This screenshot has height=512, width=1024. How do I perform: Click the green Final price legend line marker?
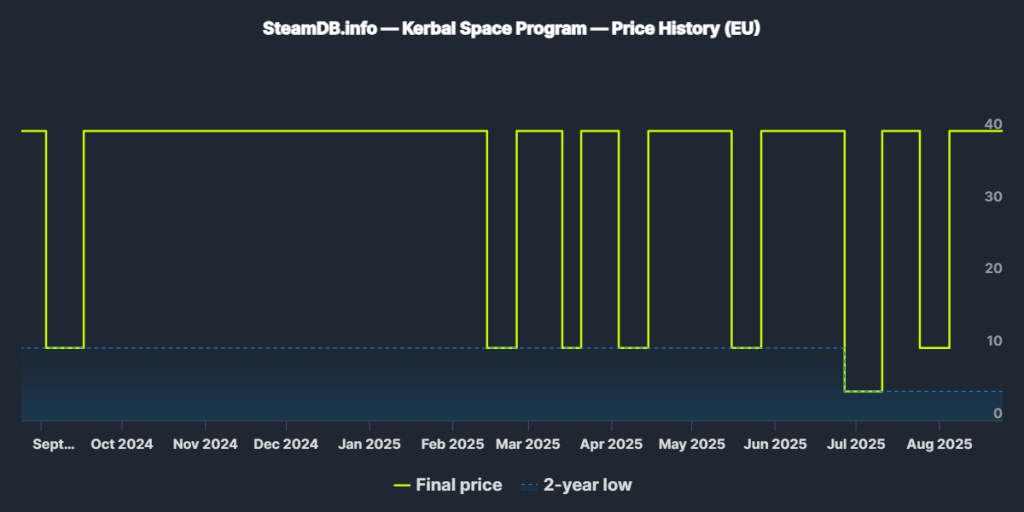coord(402,485)
